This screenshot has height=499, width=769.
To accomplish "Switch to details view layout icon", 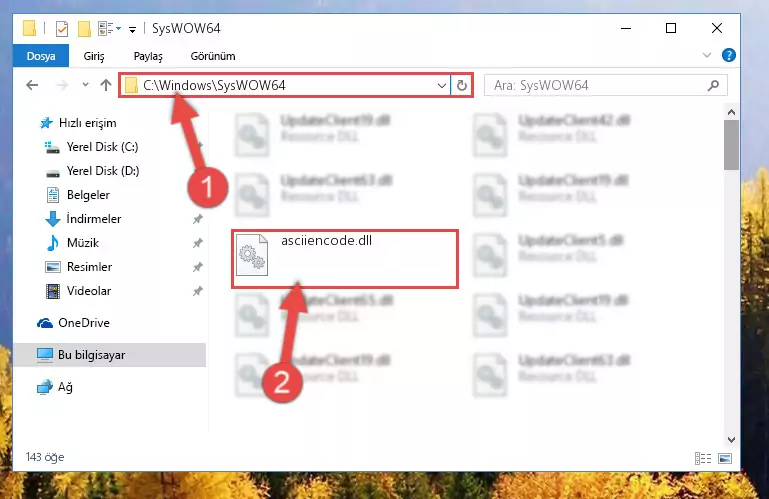I will [703, 458].
